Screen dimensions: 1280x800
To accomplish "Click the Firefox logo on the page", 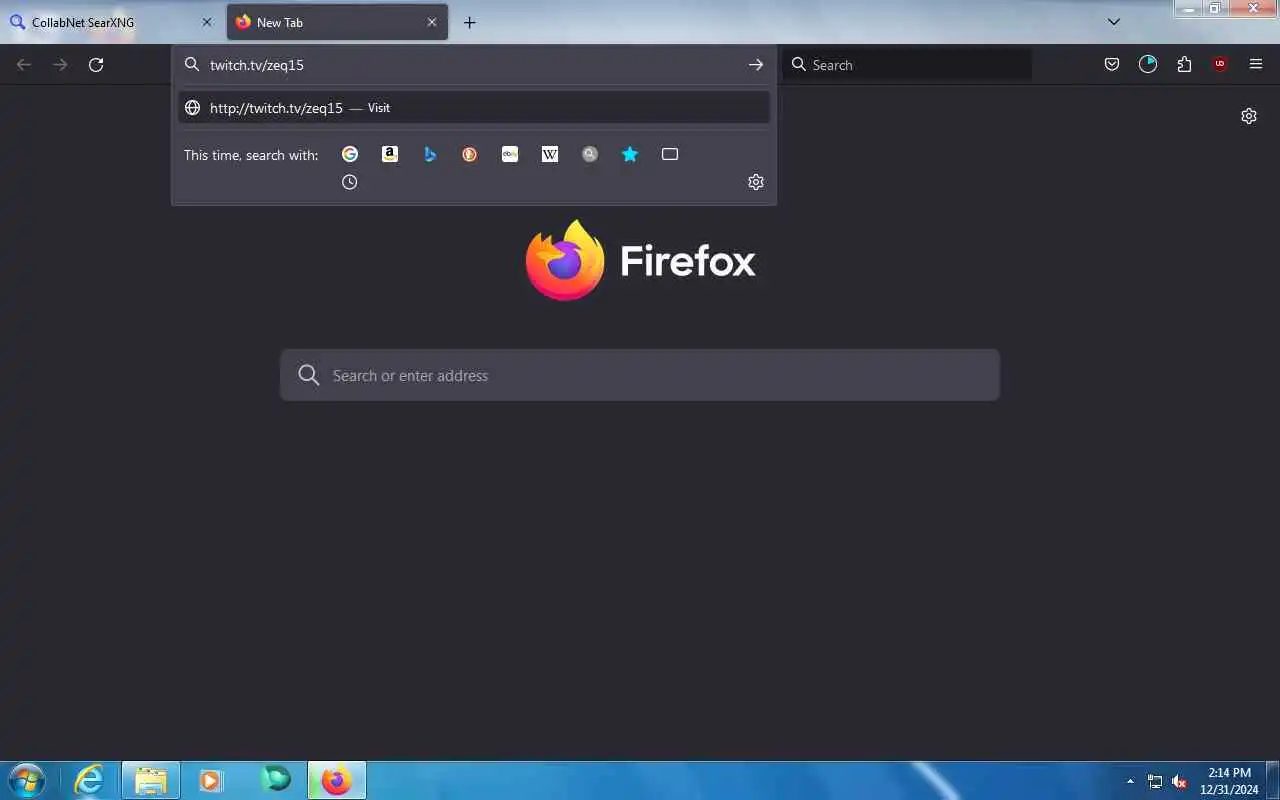I will [x=640, y=260].
